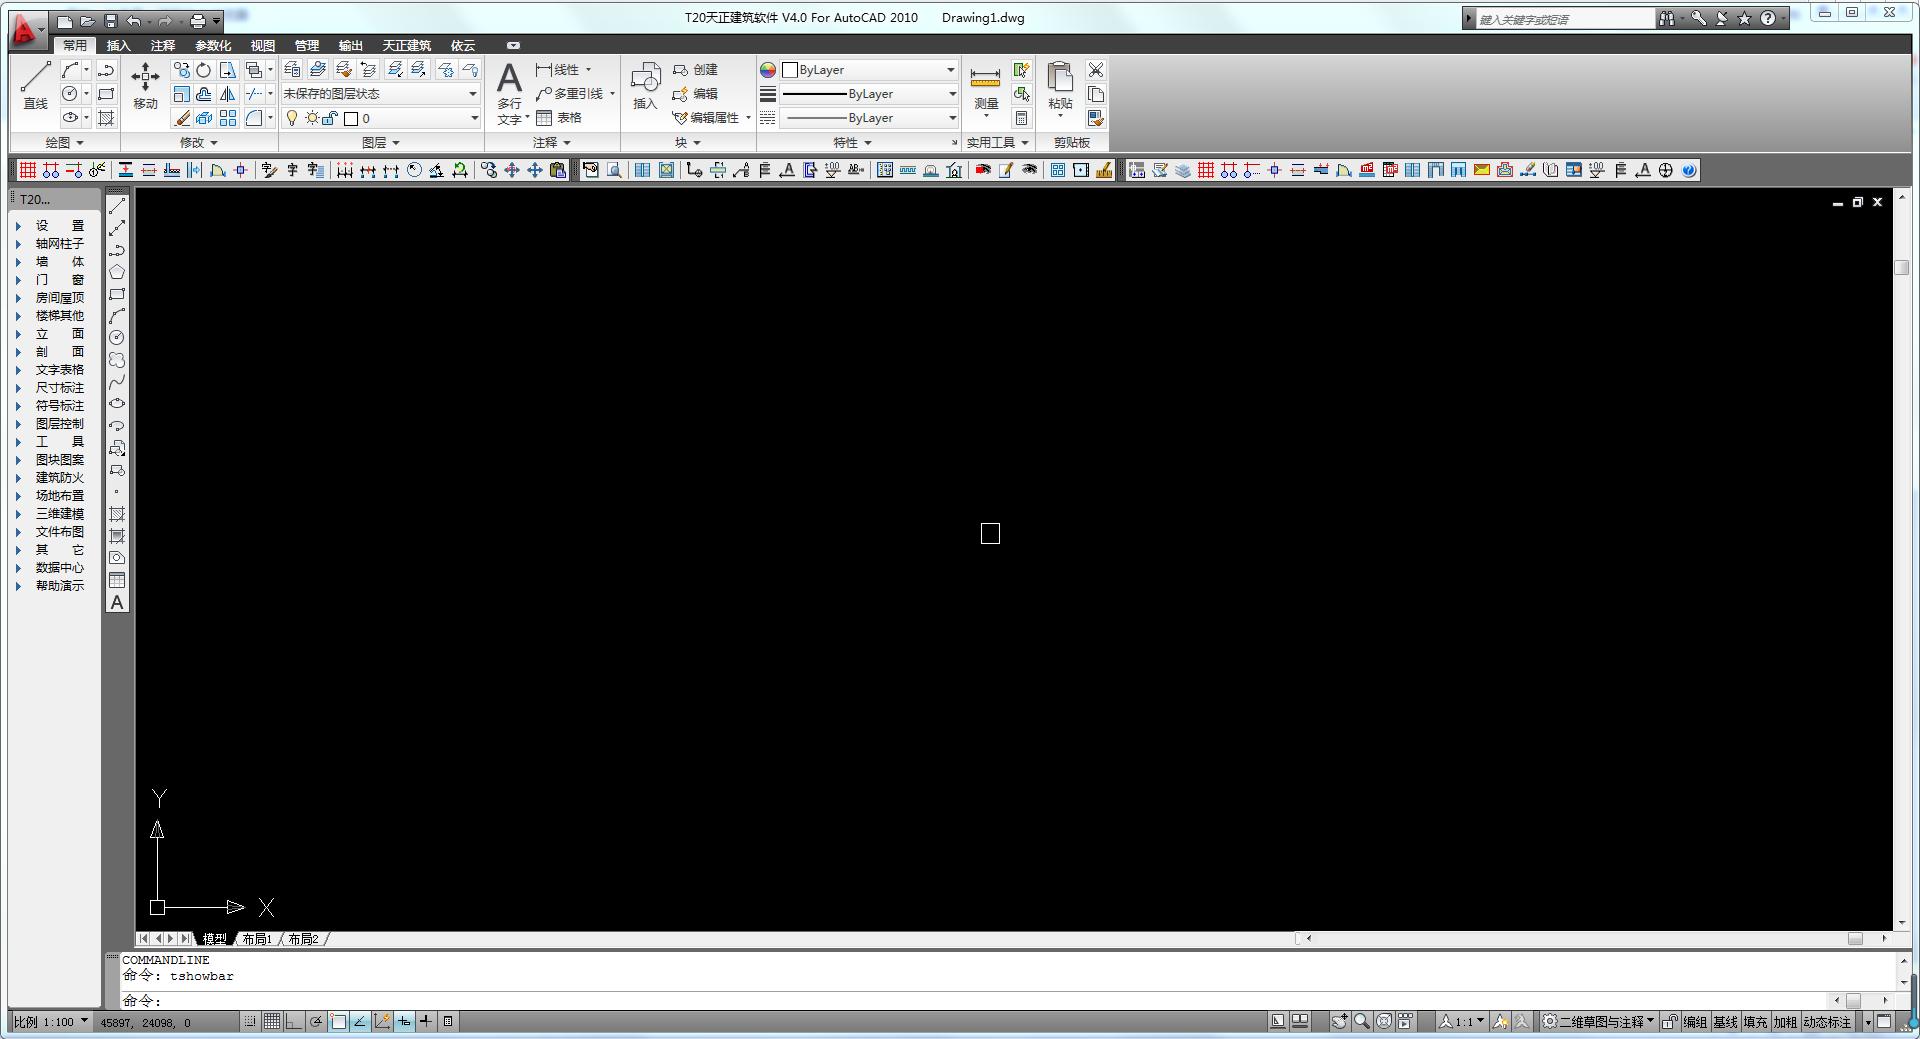
Task: Switch to the 参数化 ribbon tab
Action: point(212,45)
